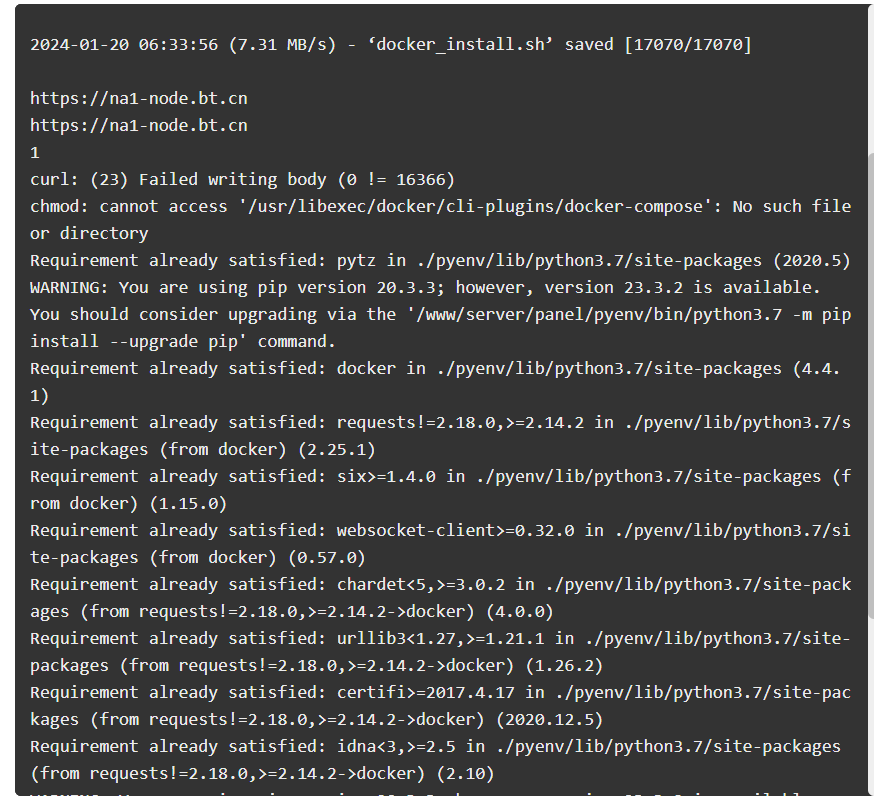Click the chmod cannot access docker-compose line
The height and width of the screenshot is (804, 874).
pos(440,220)
